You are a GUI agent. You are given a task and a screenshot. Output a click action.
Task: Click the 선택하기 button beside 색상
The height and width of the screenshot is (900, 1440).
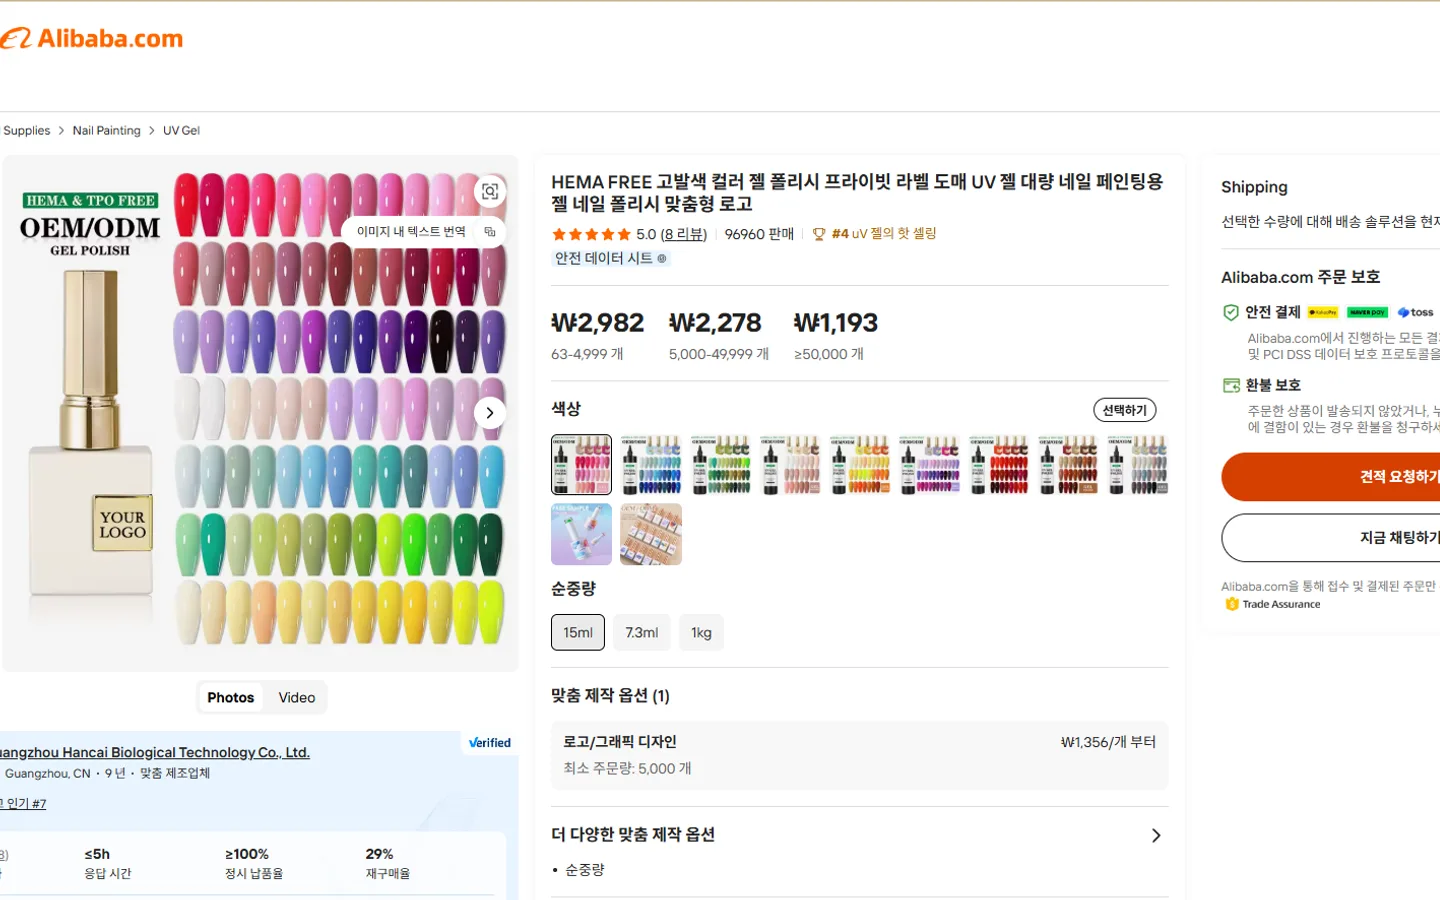click(1125, 410)
